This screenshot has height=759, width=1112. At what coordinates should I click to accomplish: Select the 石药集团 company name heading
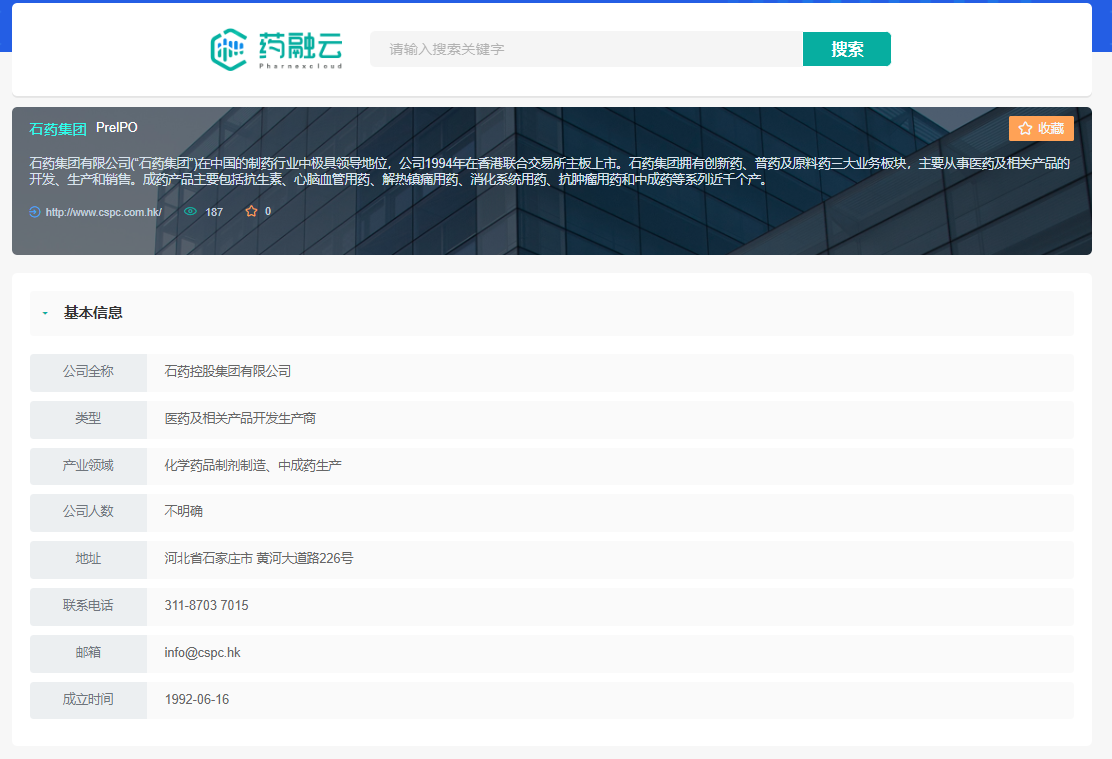tap(58, 129)
